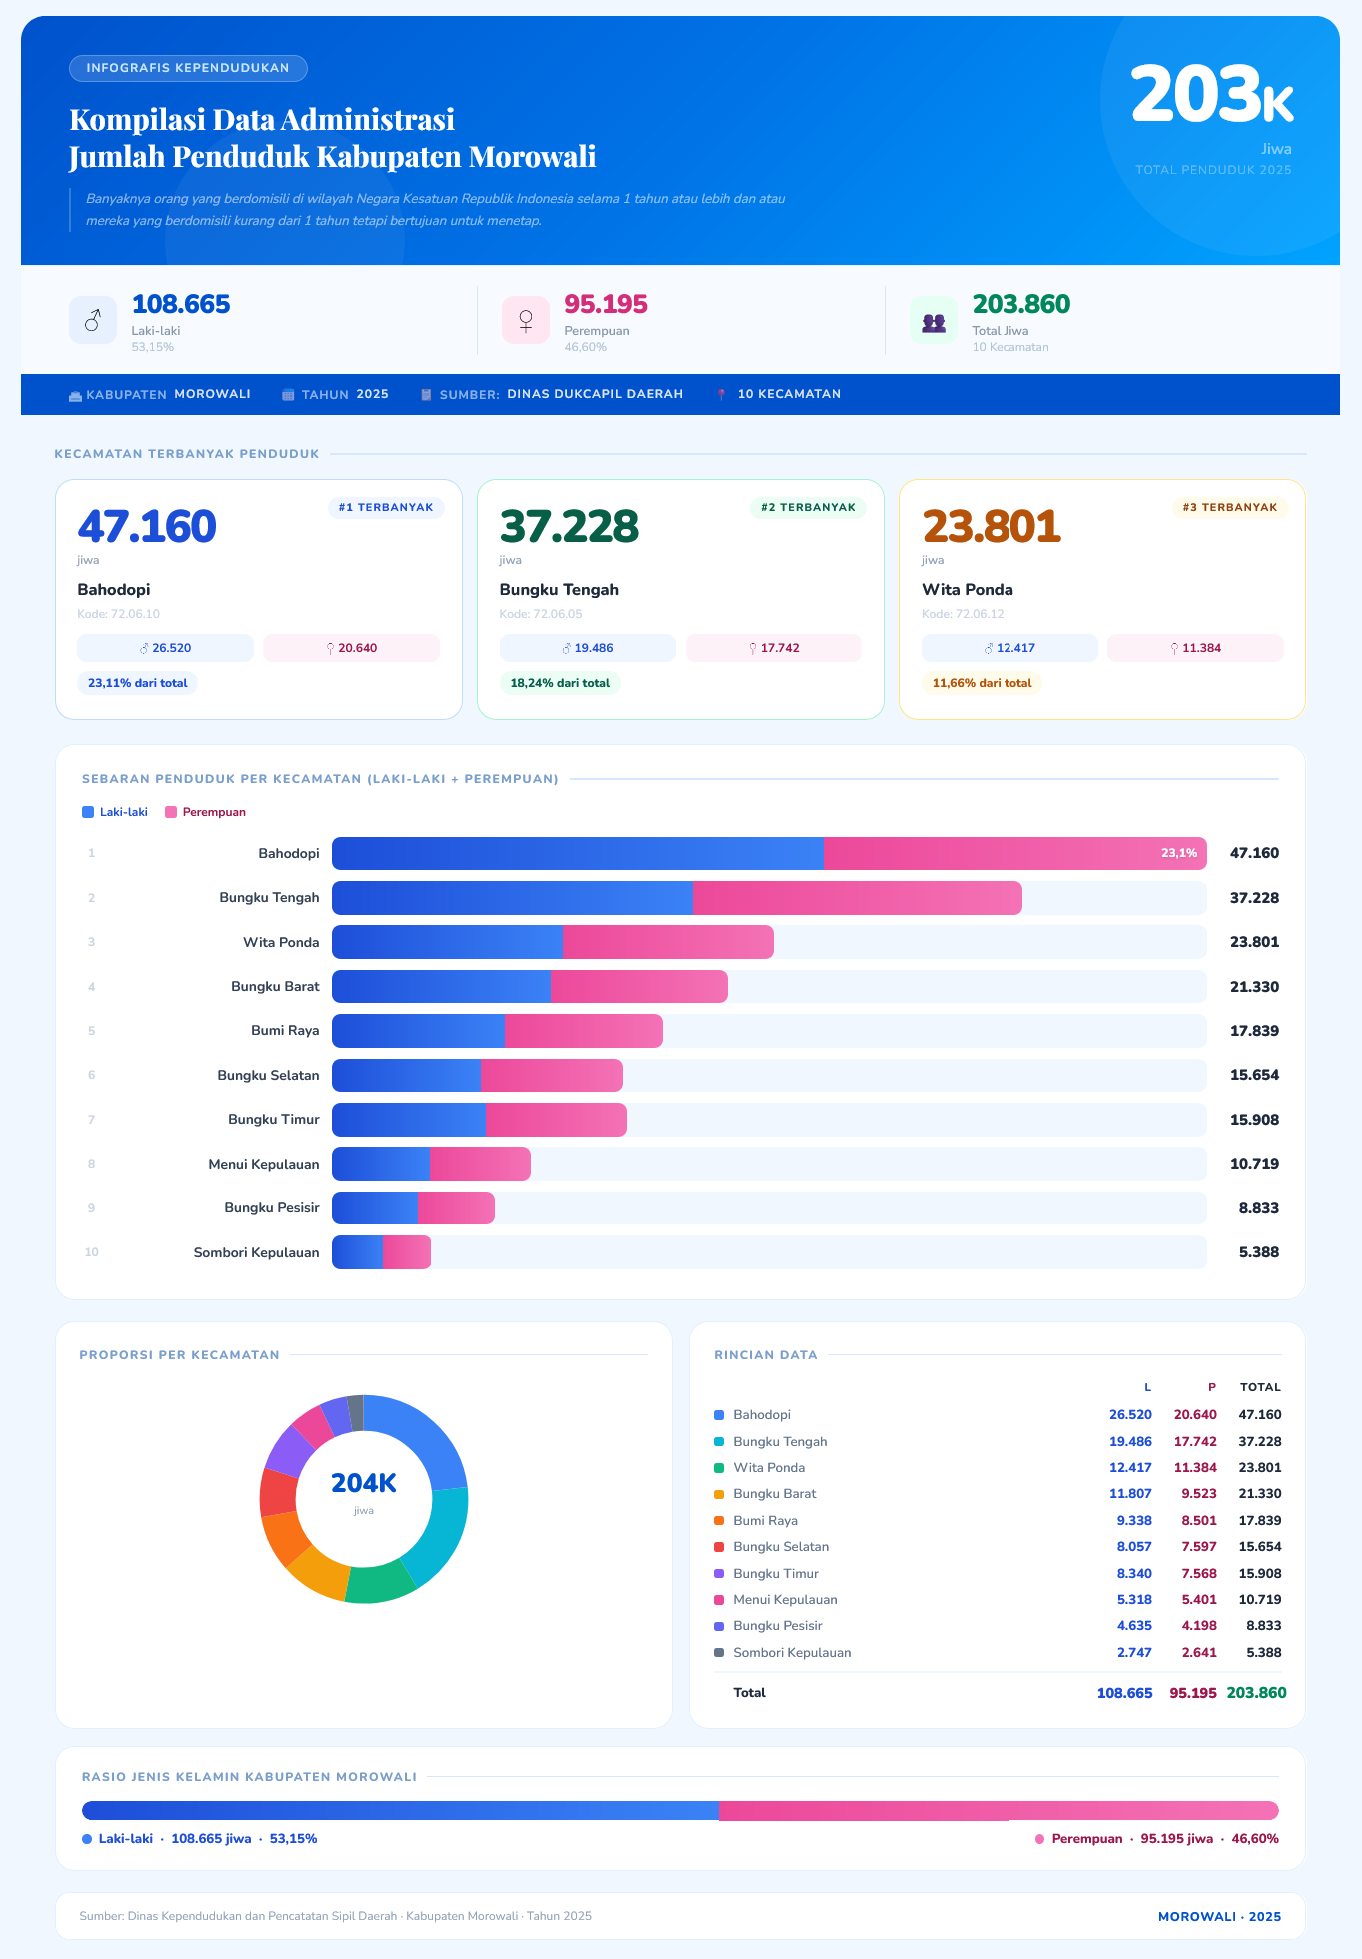Click the pin icon before 10 Kecamatan
The width and height of the screenshot is (1362, 1959).
[x=721, y=395]
